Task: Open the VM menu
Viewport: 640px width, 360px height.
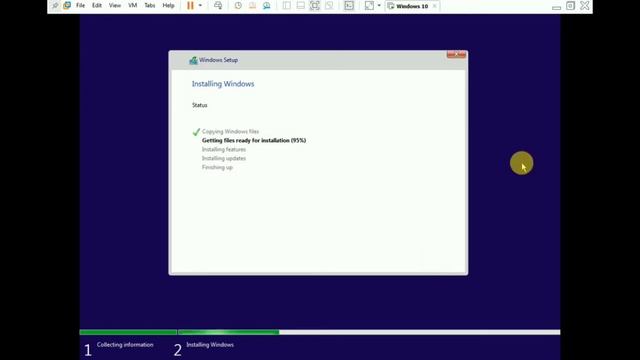Action: tap(132, 5)
